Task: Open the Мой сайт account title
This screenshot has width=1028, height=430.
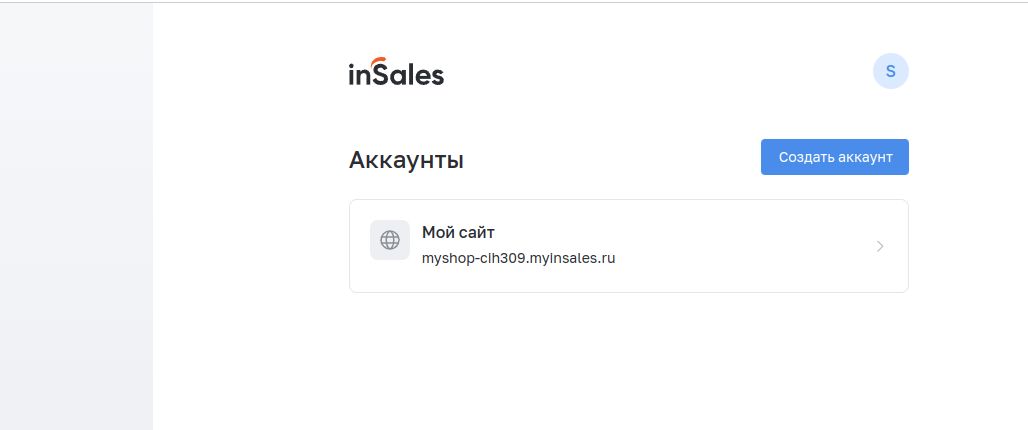Action: coord(458,232)
